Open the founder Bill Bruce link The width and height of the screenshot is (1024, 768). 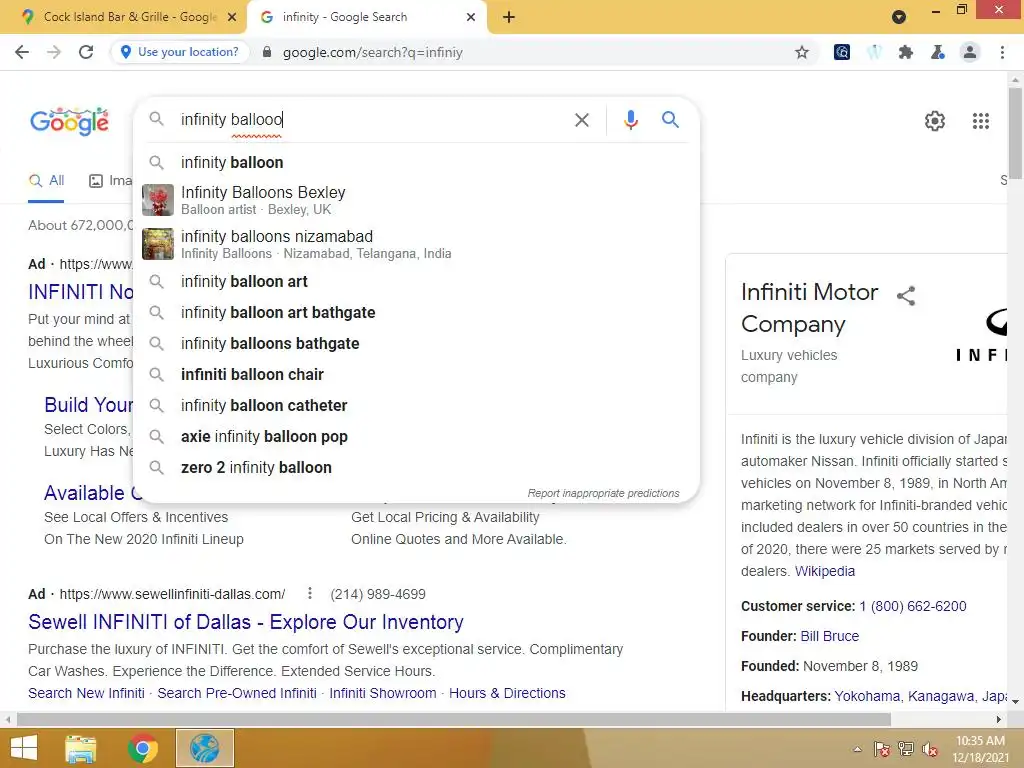[x=829, y=636]
